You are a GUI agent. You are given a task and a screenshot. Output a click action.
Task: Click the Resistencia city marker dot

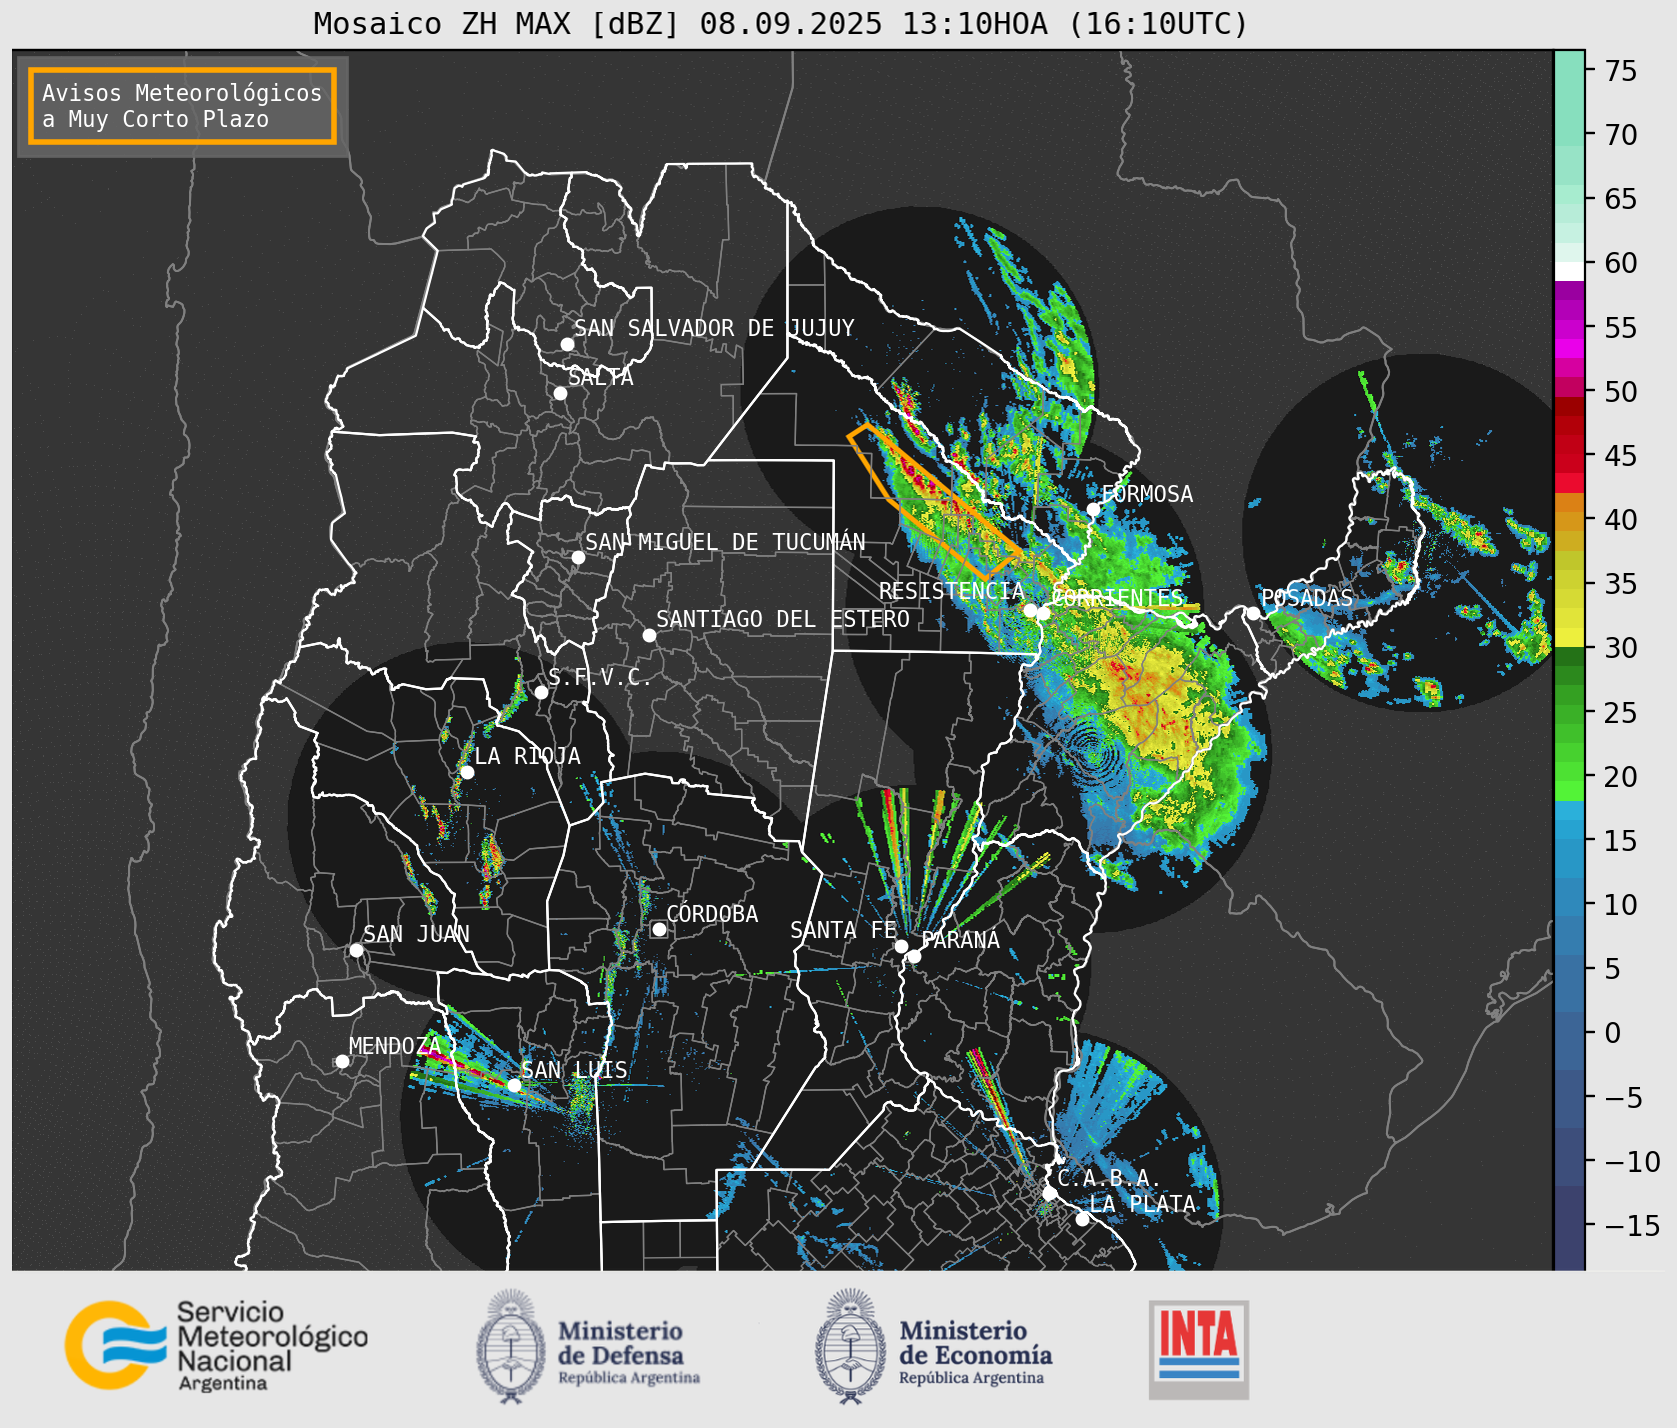[1030, 610]
